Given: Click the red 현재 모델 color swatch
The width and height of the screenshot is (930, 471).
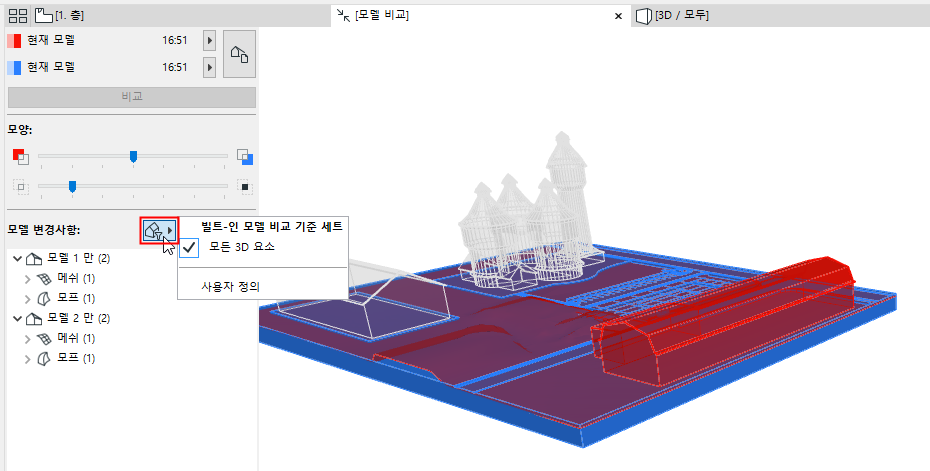Looking at the screenshot, I should [x=14, y=40].
